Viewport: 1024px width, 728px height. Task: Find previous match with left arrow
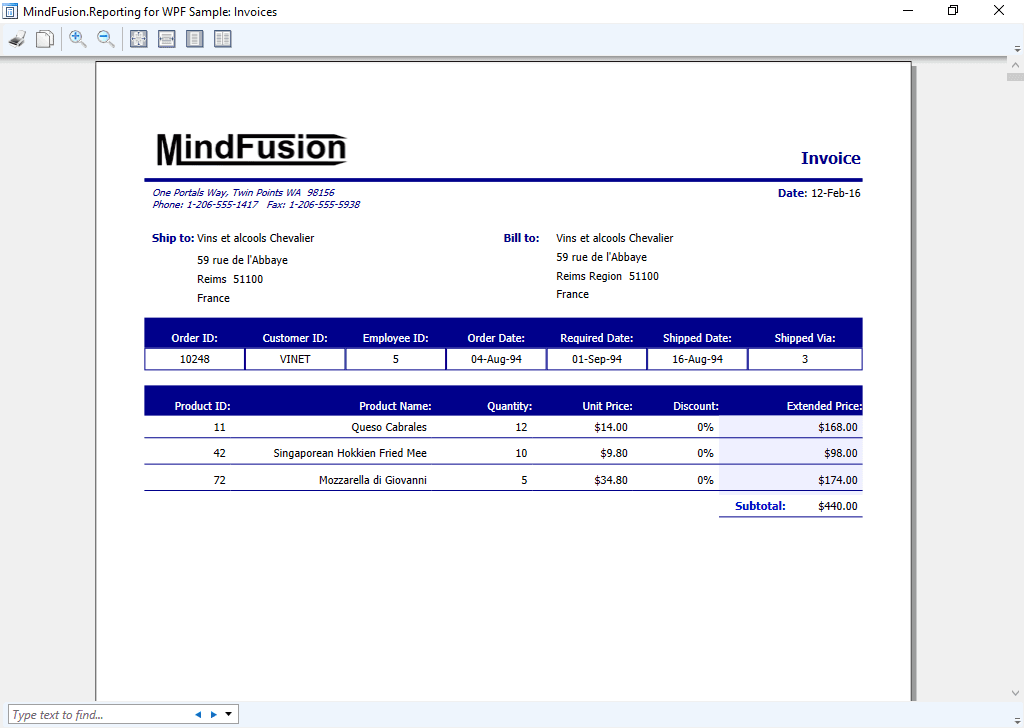point(198,714)
